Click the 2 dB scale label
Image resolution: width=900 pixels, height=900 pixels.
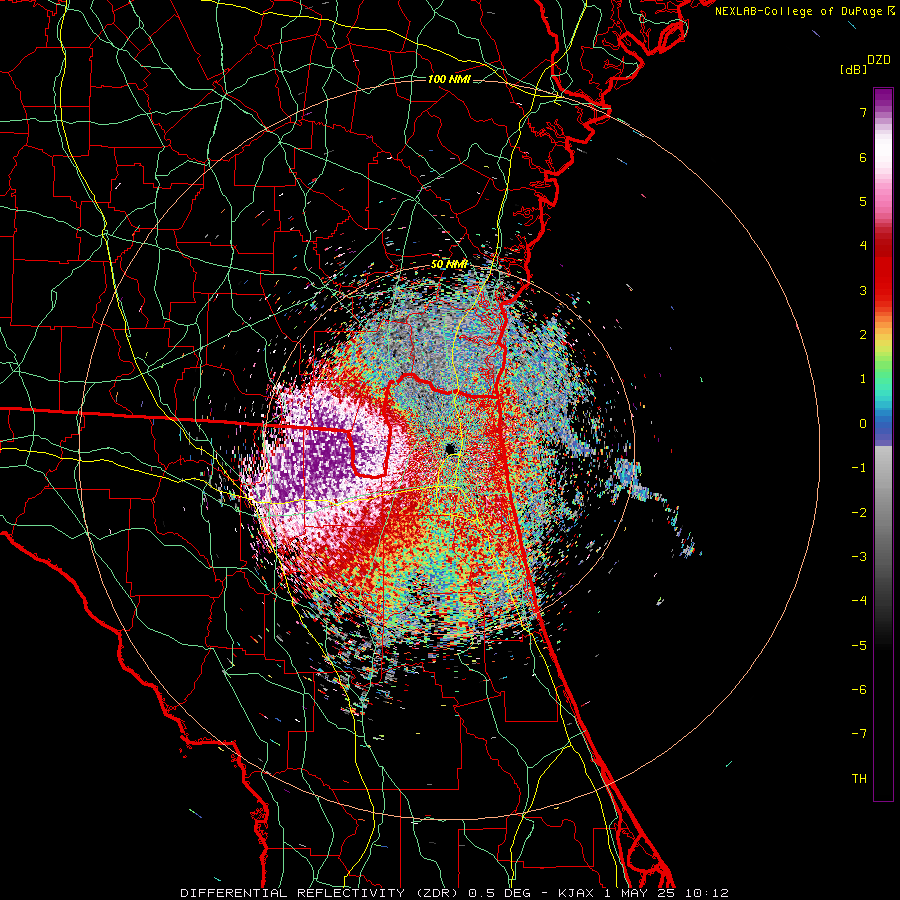click(863, 335)
